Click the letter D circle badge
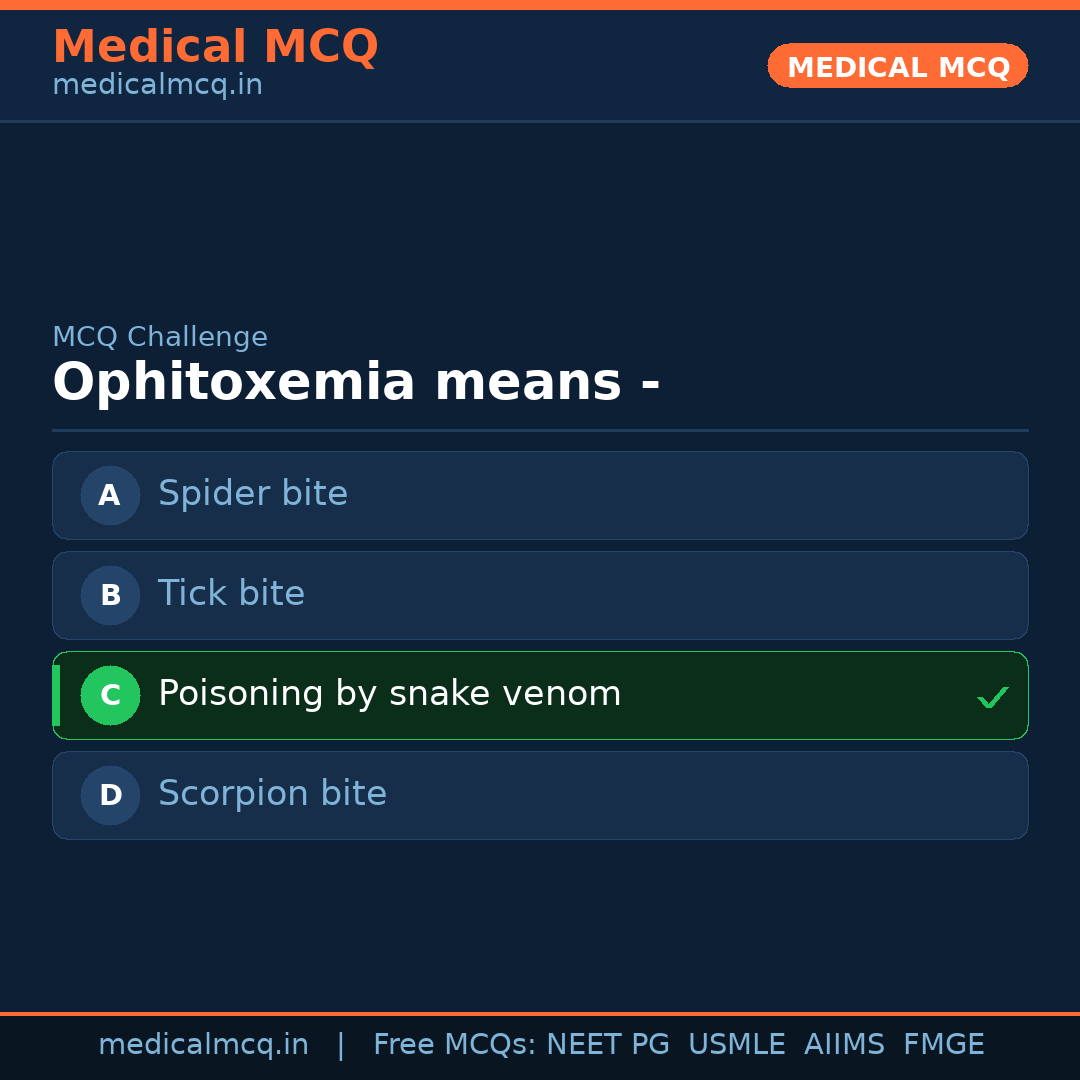The width and height of the screenshot is (1080, 1080). point(110,795)
